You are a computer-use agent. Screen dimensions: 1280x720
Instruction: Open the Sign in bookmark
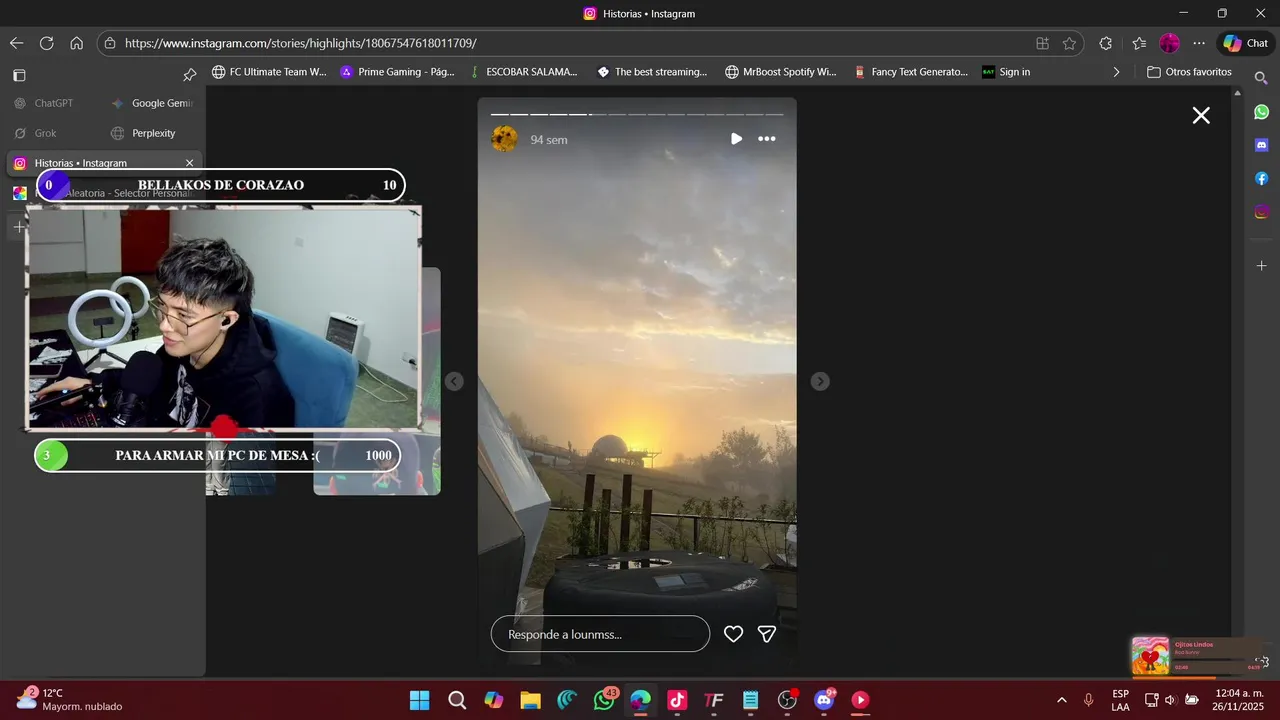[1006, 72]
